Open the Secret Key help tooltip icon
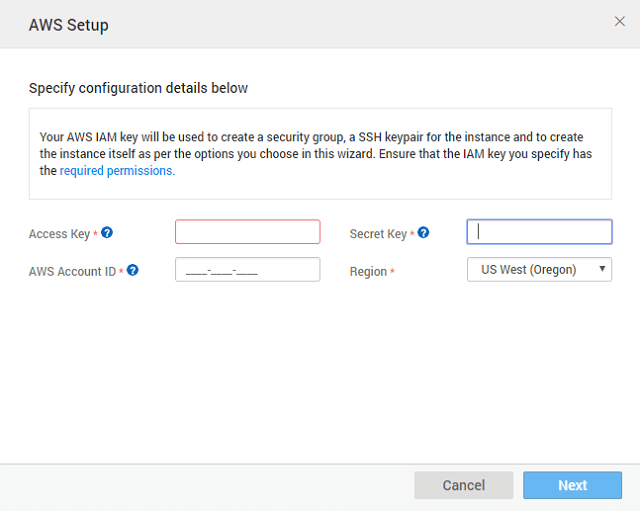 coord(423,233)
